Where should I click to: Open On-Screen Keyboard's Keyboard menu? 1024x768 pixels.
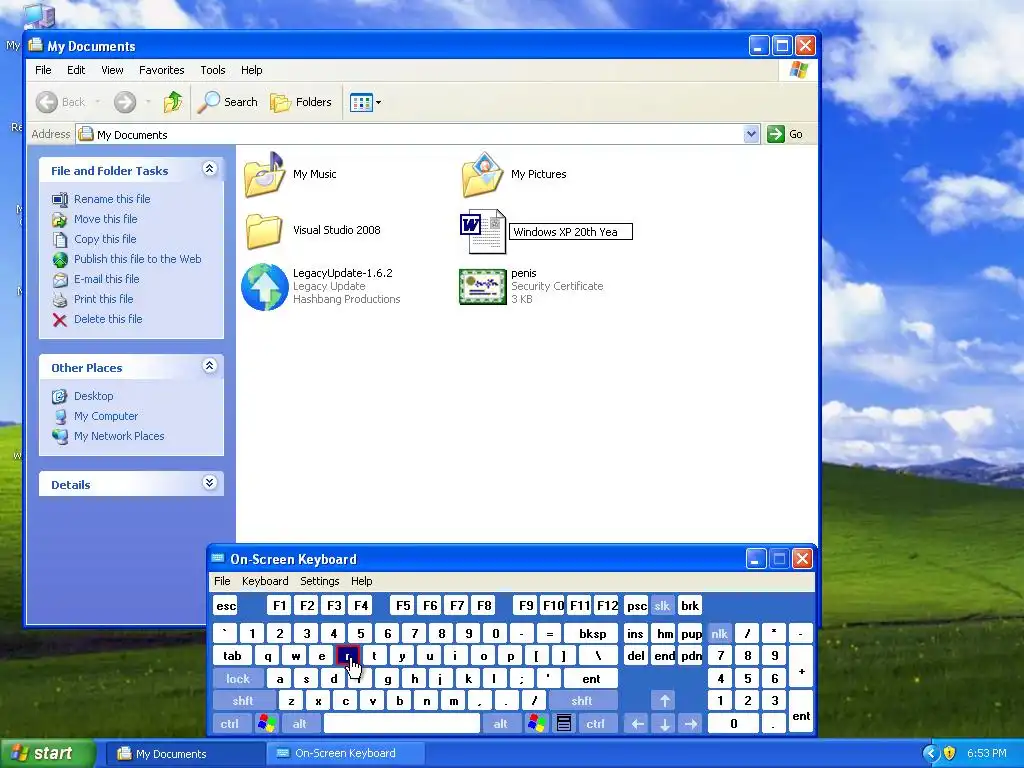(x=265, y=581)
